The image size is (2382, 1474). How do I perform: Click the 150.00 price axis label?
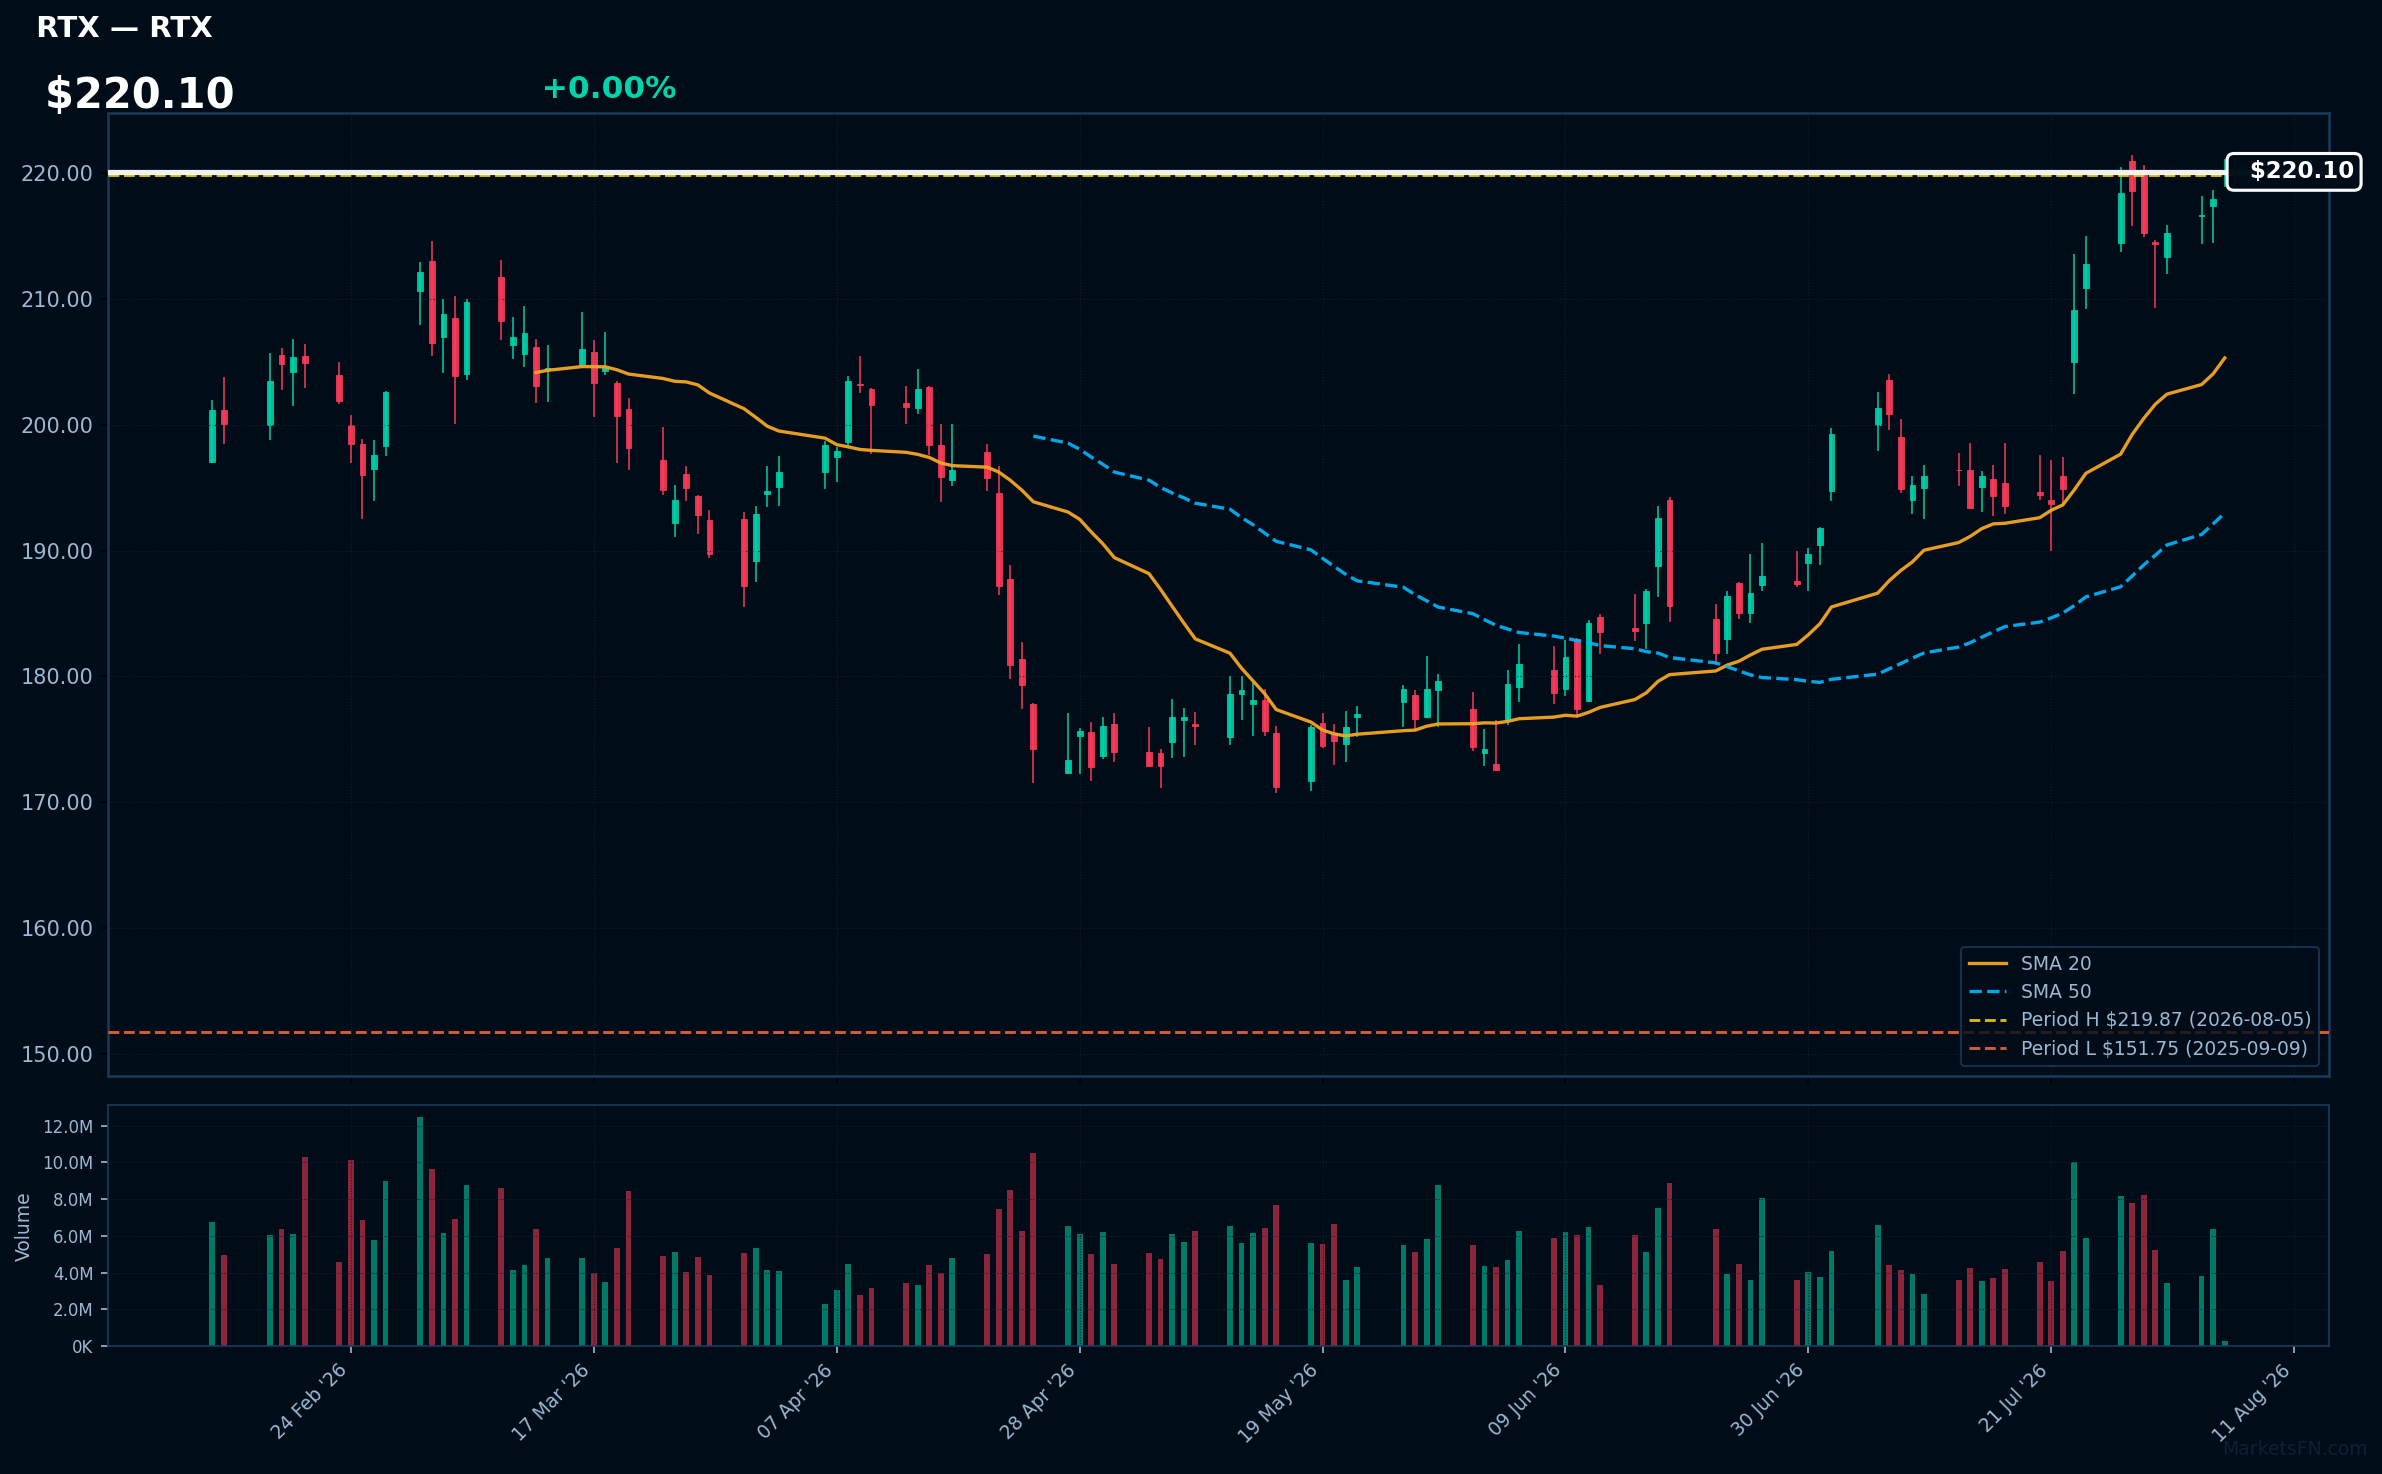coord(57,1055)
